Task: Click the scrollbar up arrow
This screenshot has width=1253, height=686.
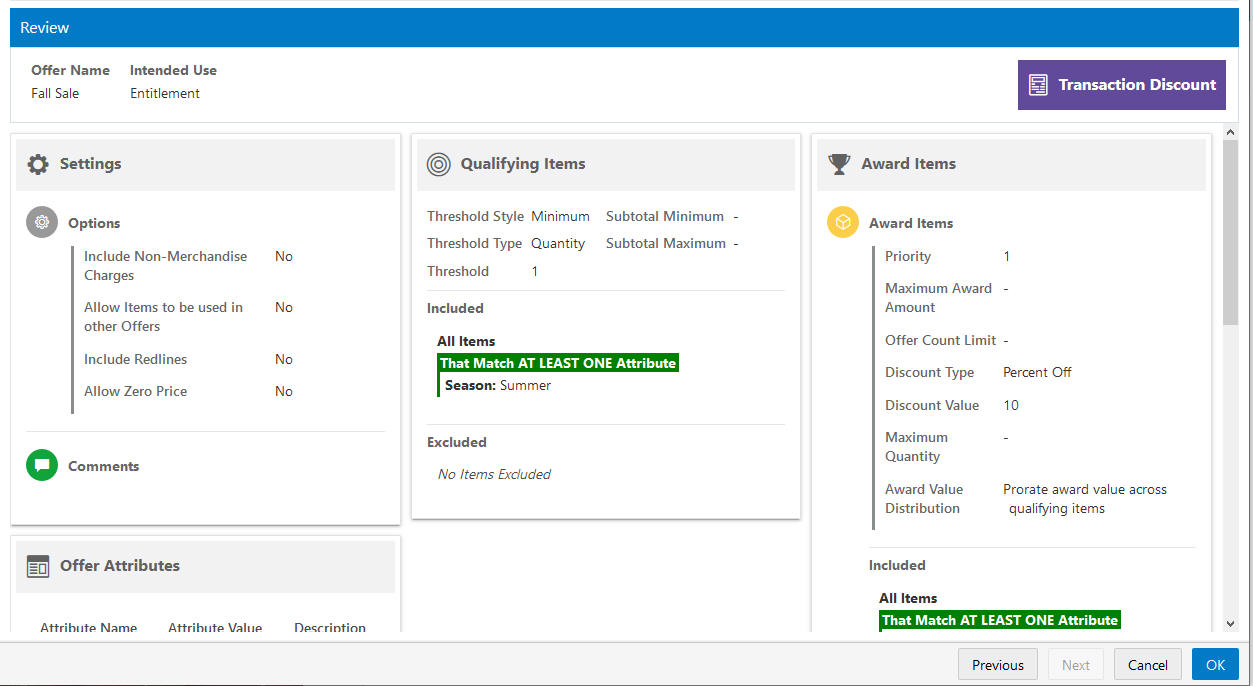Action: (x=1230, y=132)
